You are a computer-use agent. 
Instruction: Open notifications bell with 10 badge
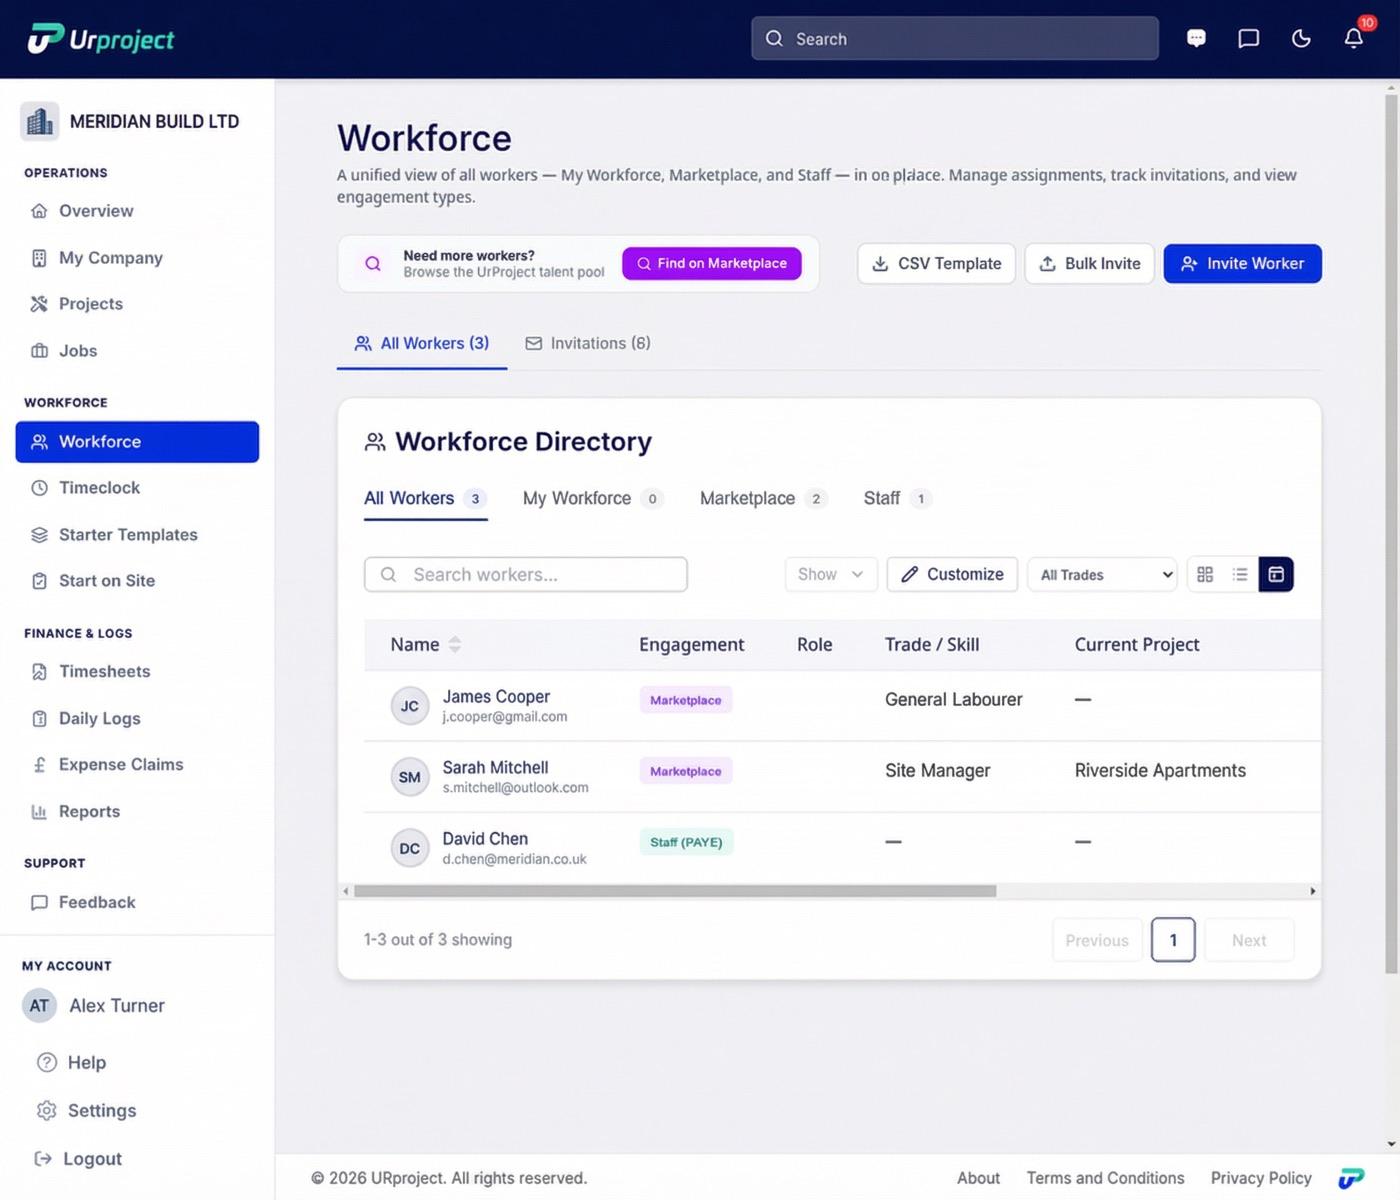(1354, 37)
